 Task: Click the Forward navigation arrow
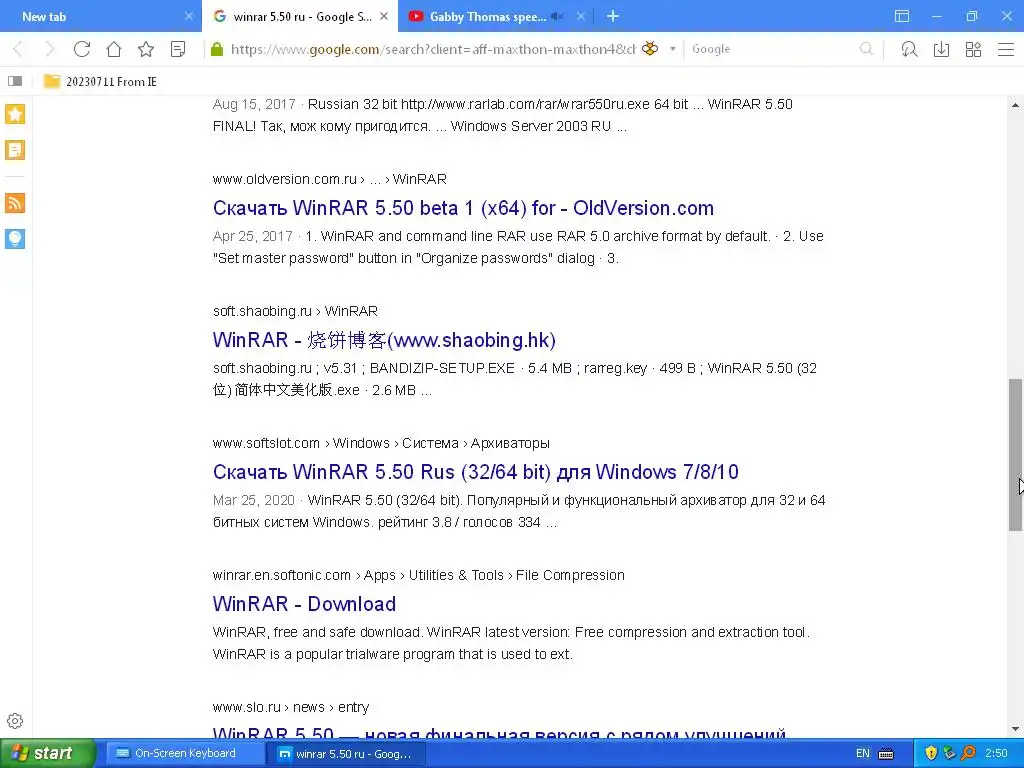[x=50, y=49]
